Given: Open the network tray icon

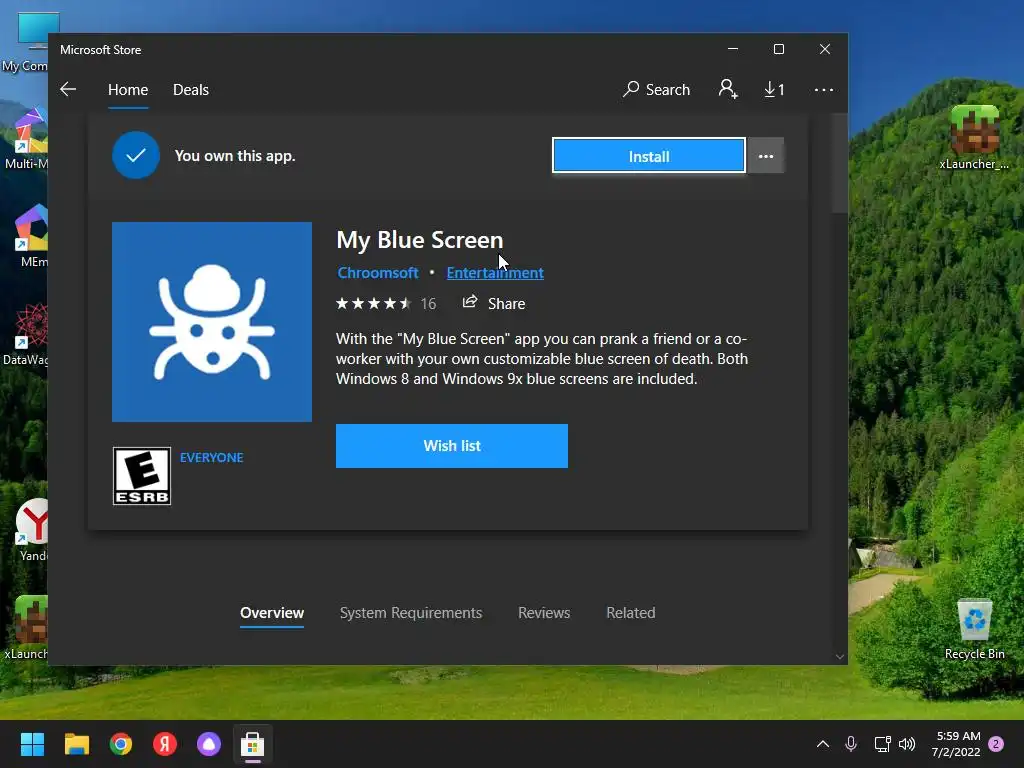Looking at the screenshot, I should 882,744.
